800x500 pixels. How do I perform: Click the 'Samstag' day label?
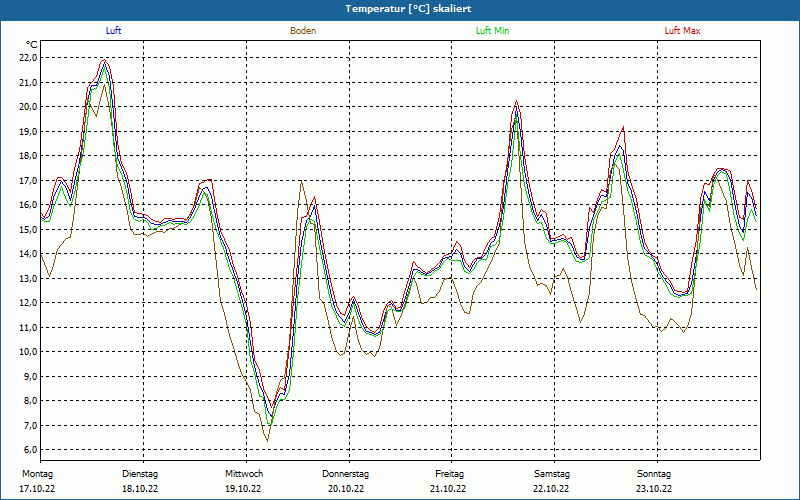[x=552, y=474]
